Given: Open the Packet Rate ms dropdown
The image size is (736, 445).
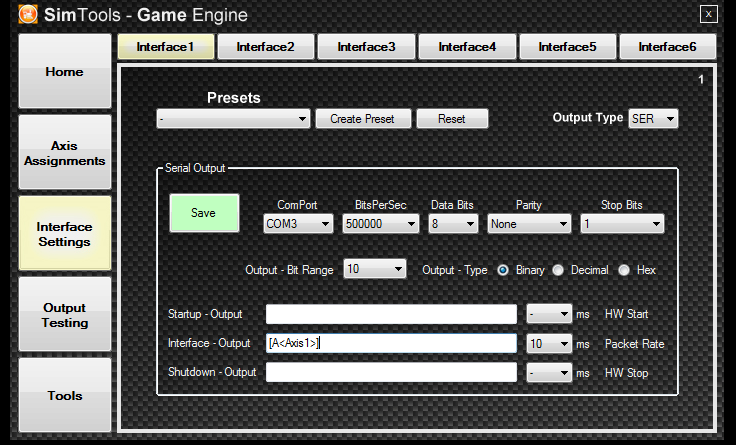Looking at the screenshot, I should tap(549, 344).
